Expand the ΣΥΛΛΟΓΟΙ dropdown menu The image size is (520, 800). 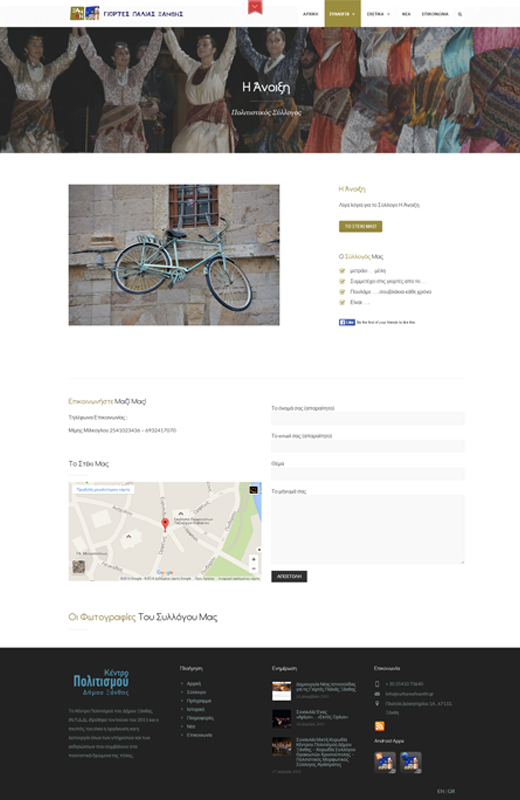pyautogui.click(x=342, y=14)
